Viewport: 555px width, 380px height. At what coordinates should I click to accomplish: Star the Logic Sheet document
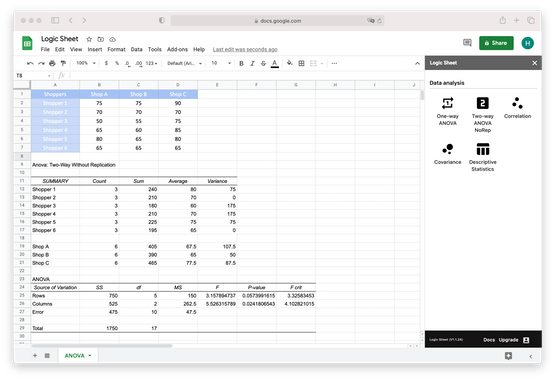click(x=89, y=39)
